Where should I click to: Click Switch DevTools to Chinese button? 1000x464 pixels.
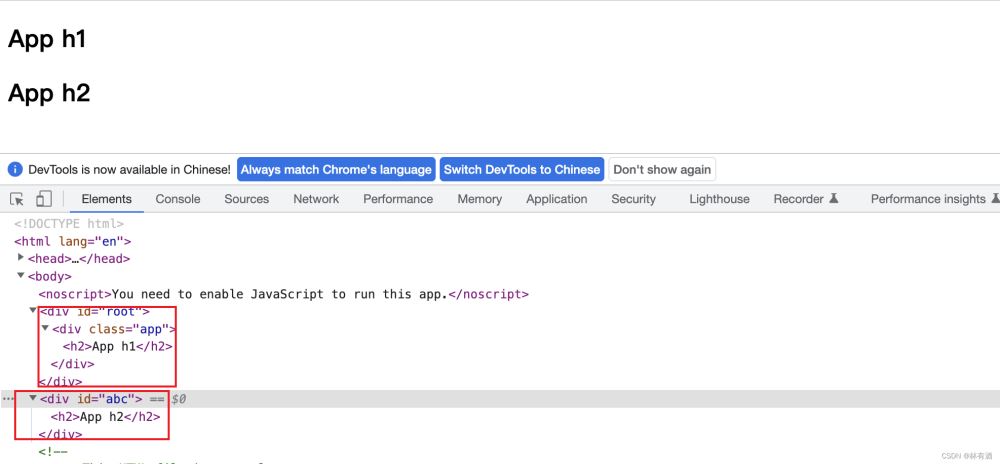(x=522, y=170)
